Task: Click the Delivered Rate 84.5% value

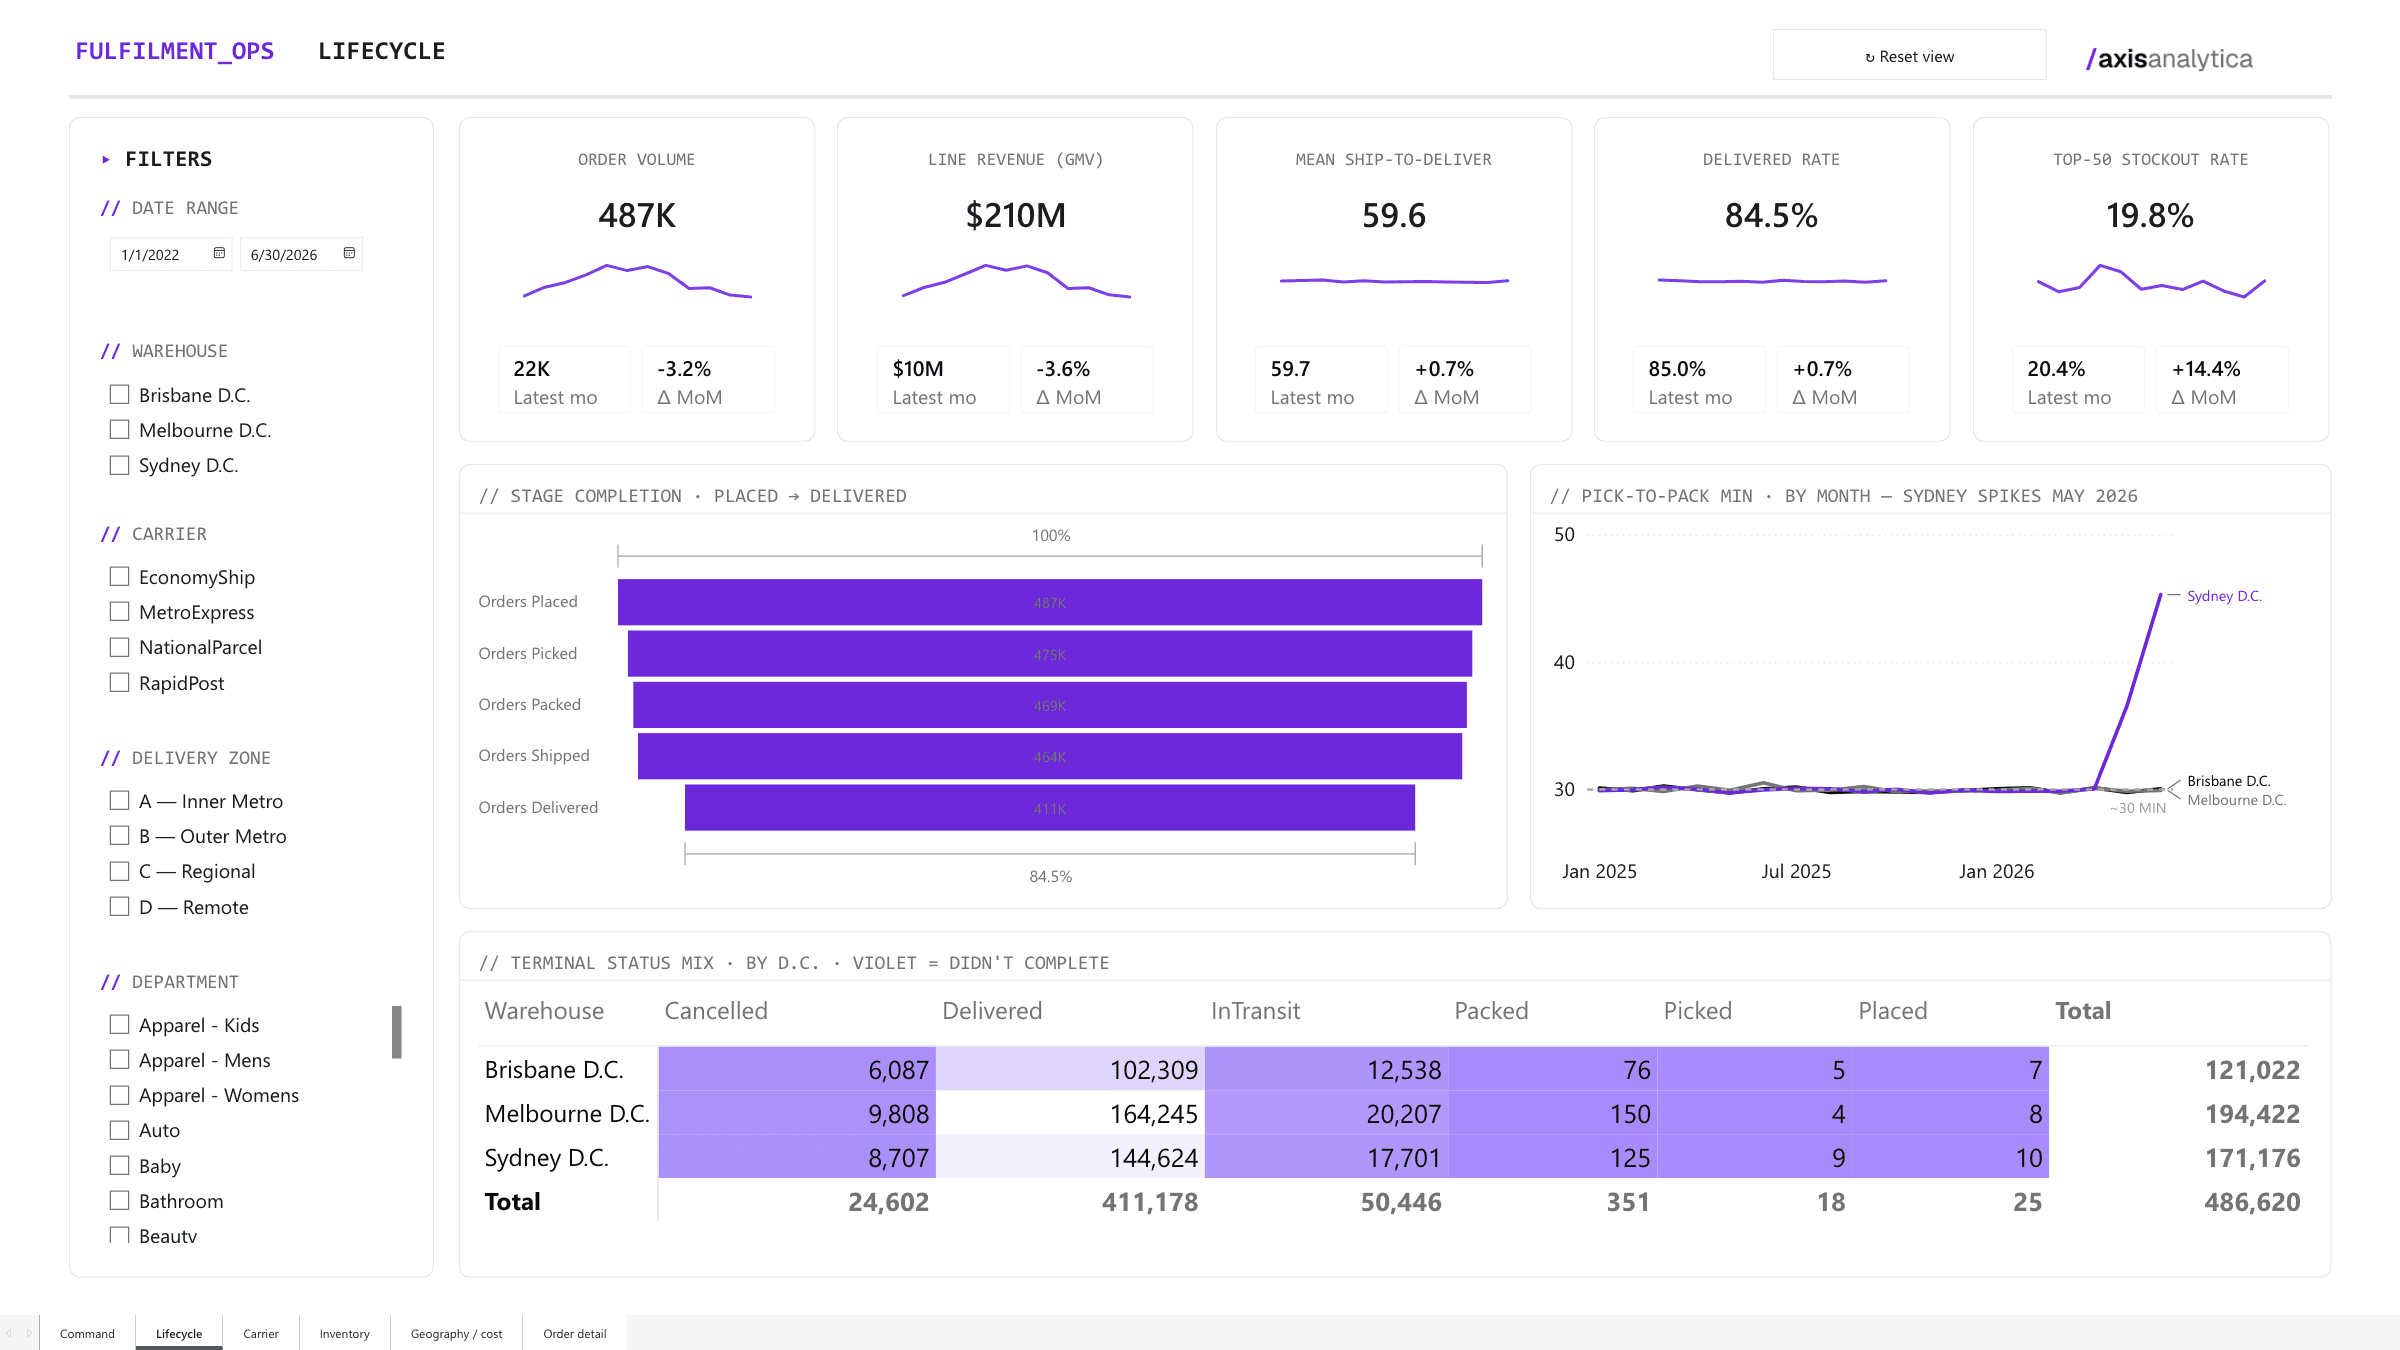Action: (x=1771, y=216)
